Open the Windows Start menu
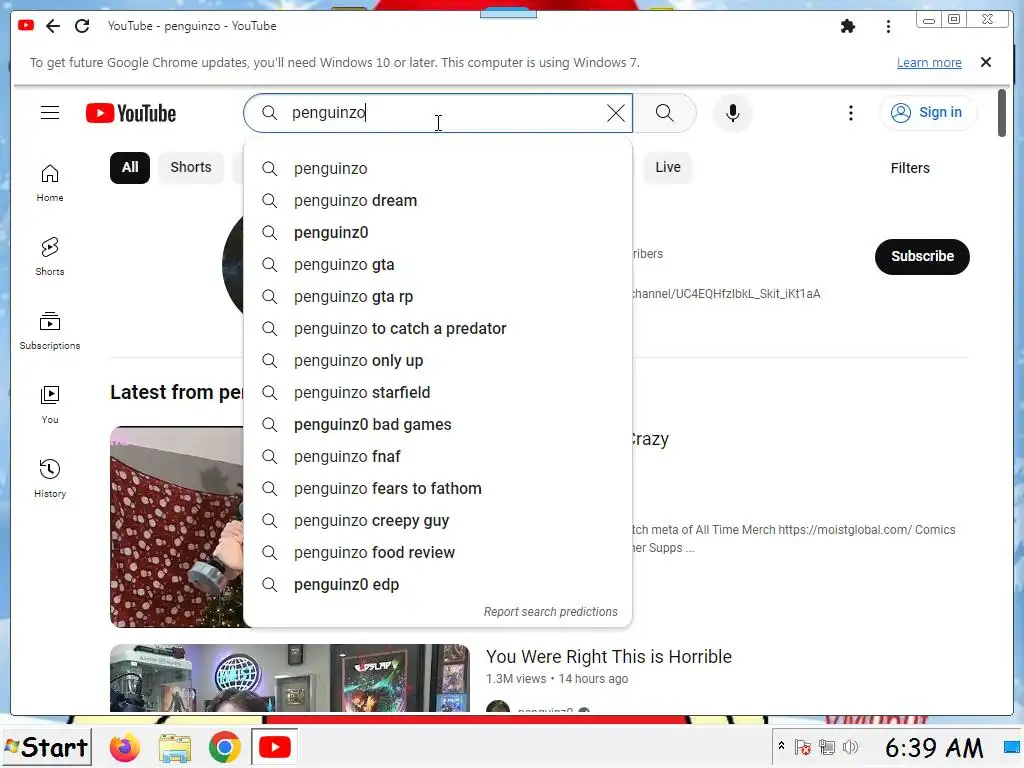Viewport: 1024px width, 768px height. click(46, 747)
